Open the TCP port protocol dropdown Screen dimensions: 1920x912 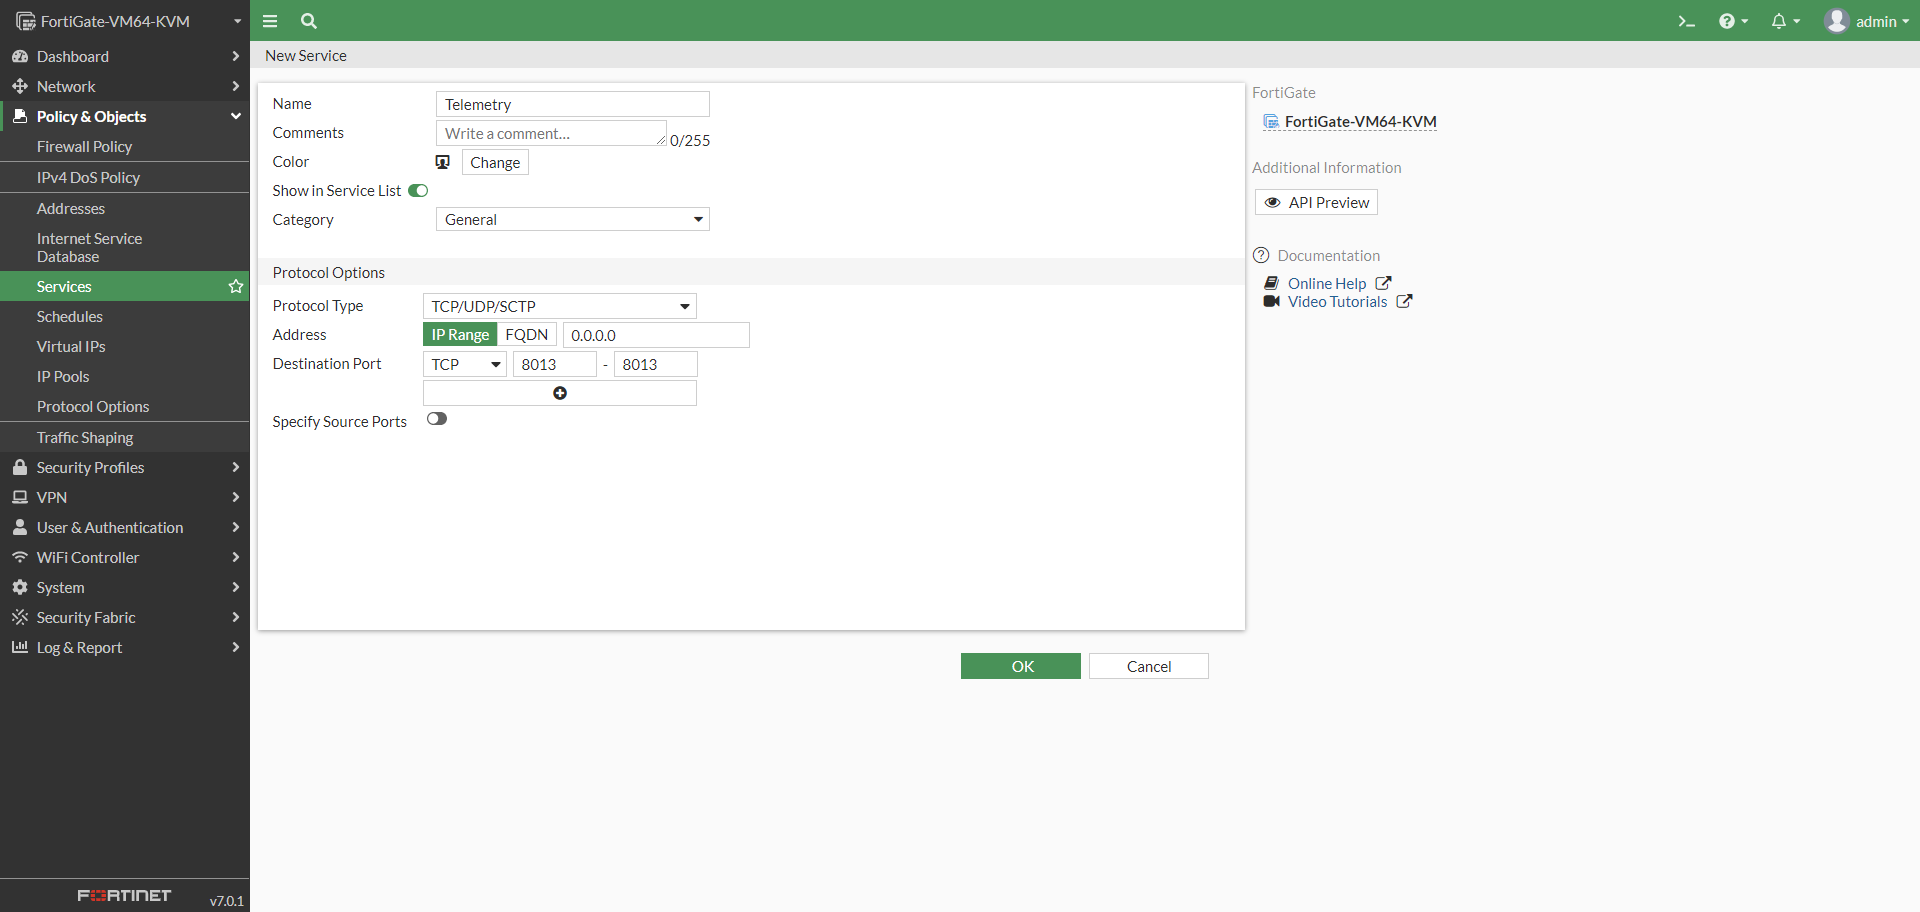click(x=465, y=364)
